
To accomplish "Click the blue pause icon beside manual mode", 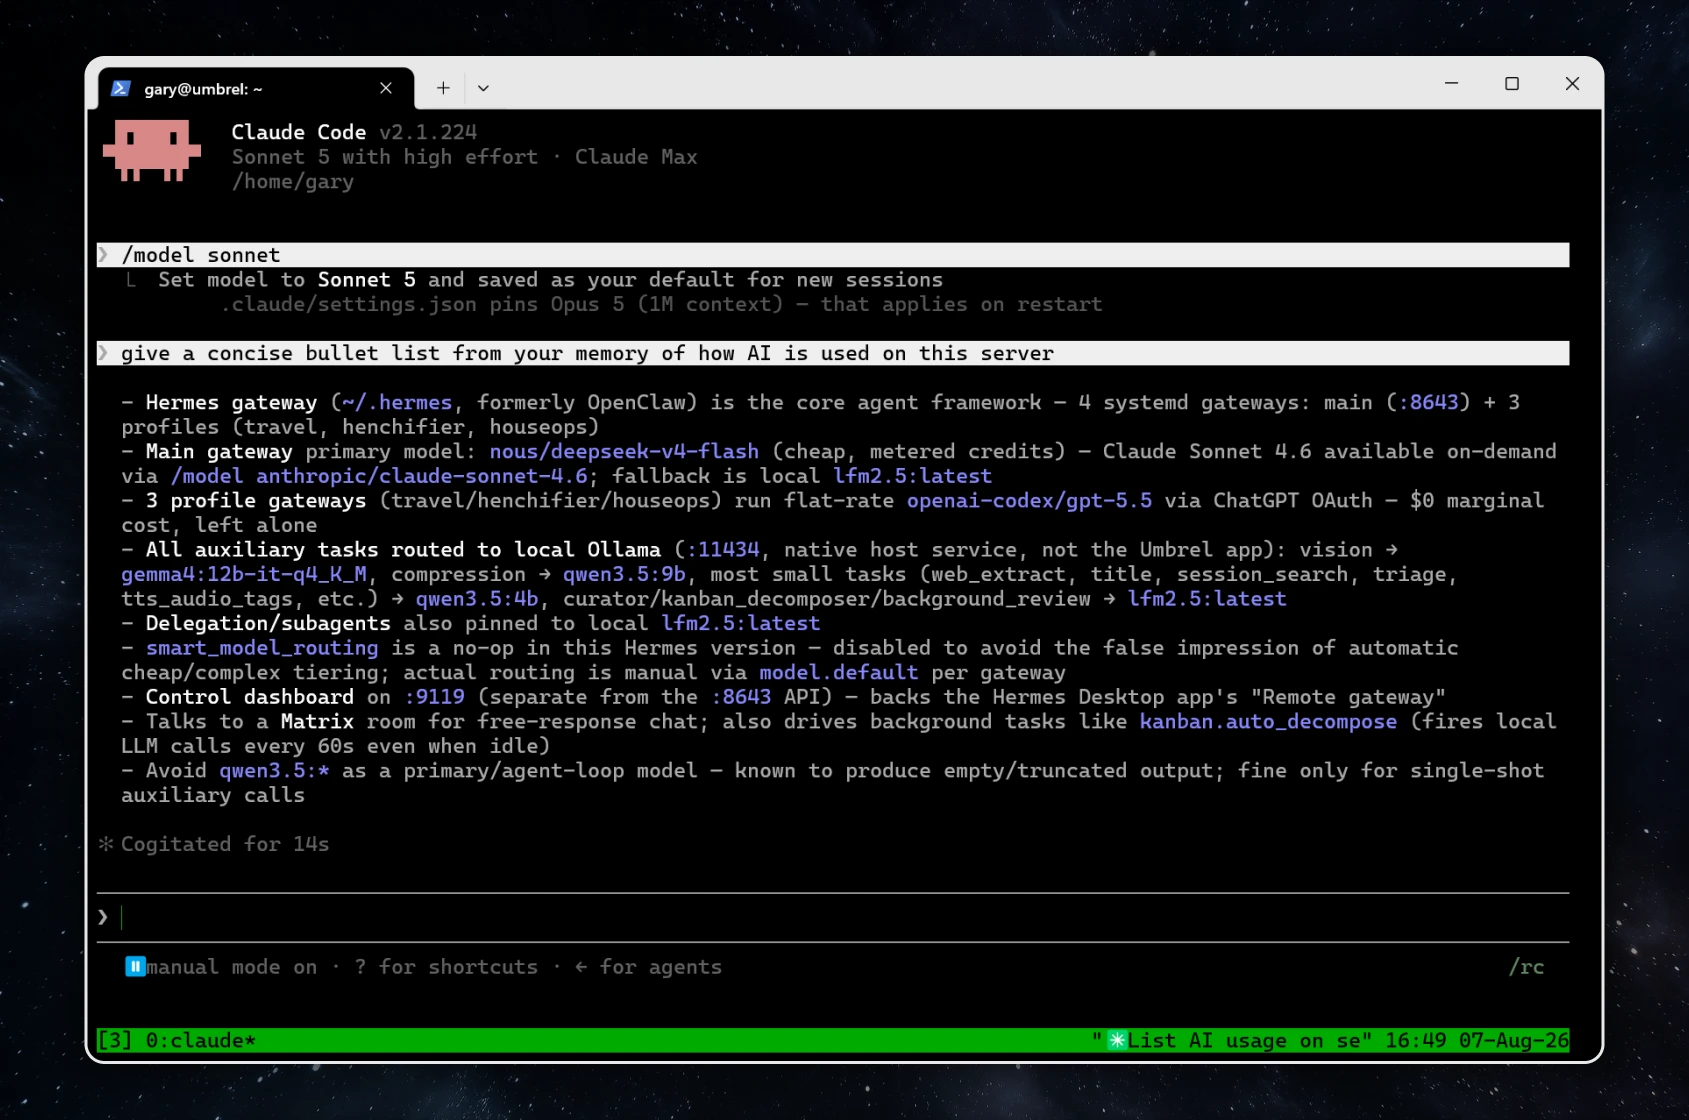I will click(135, 967).
